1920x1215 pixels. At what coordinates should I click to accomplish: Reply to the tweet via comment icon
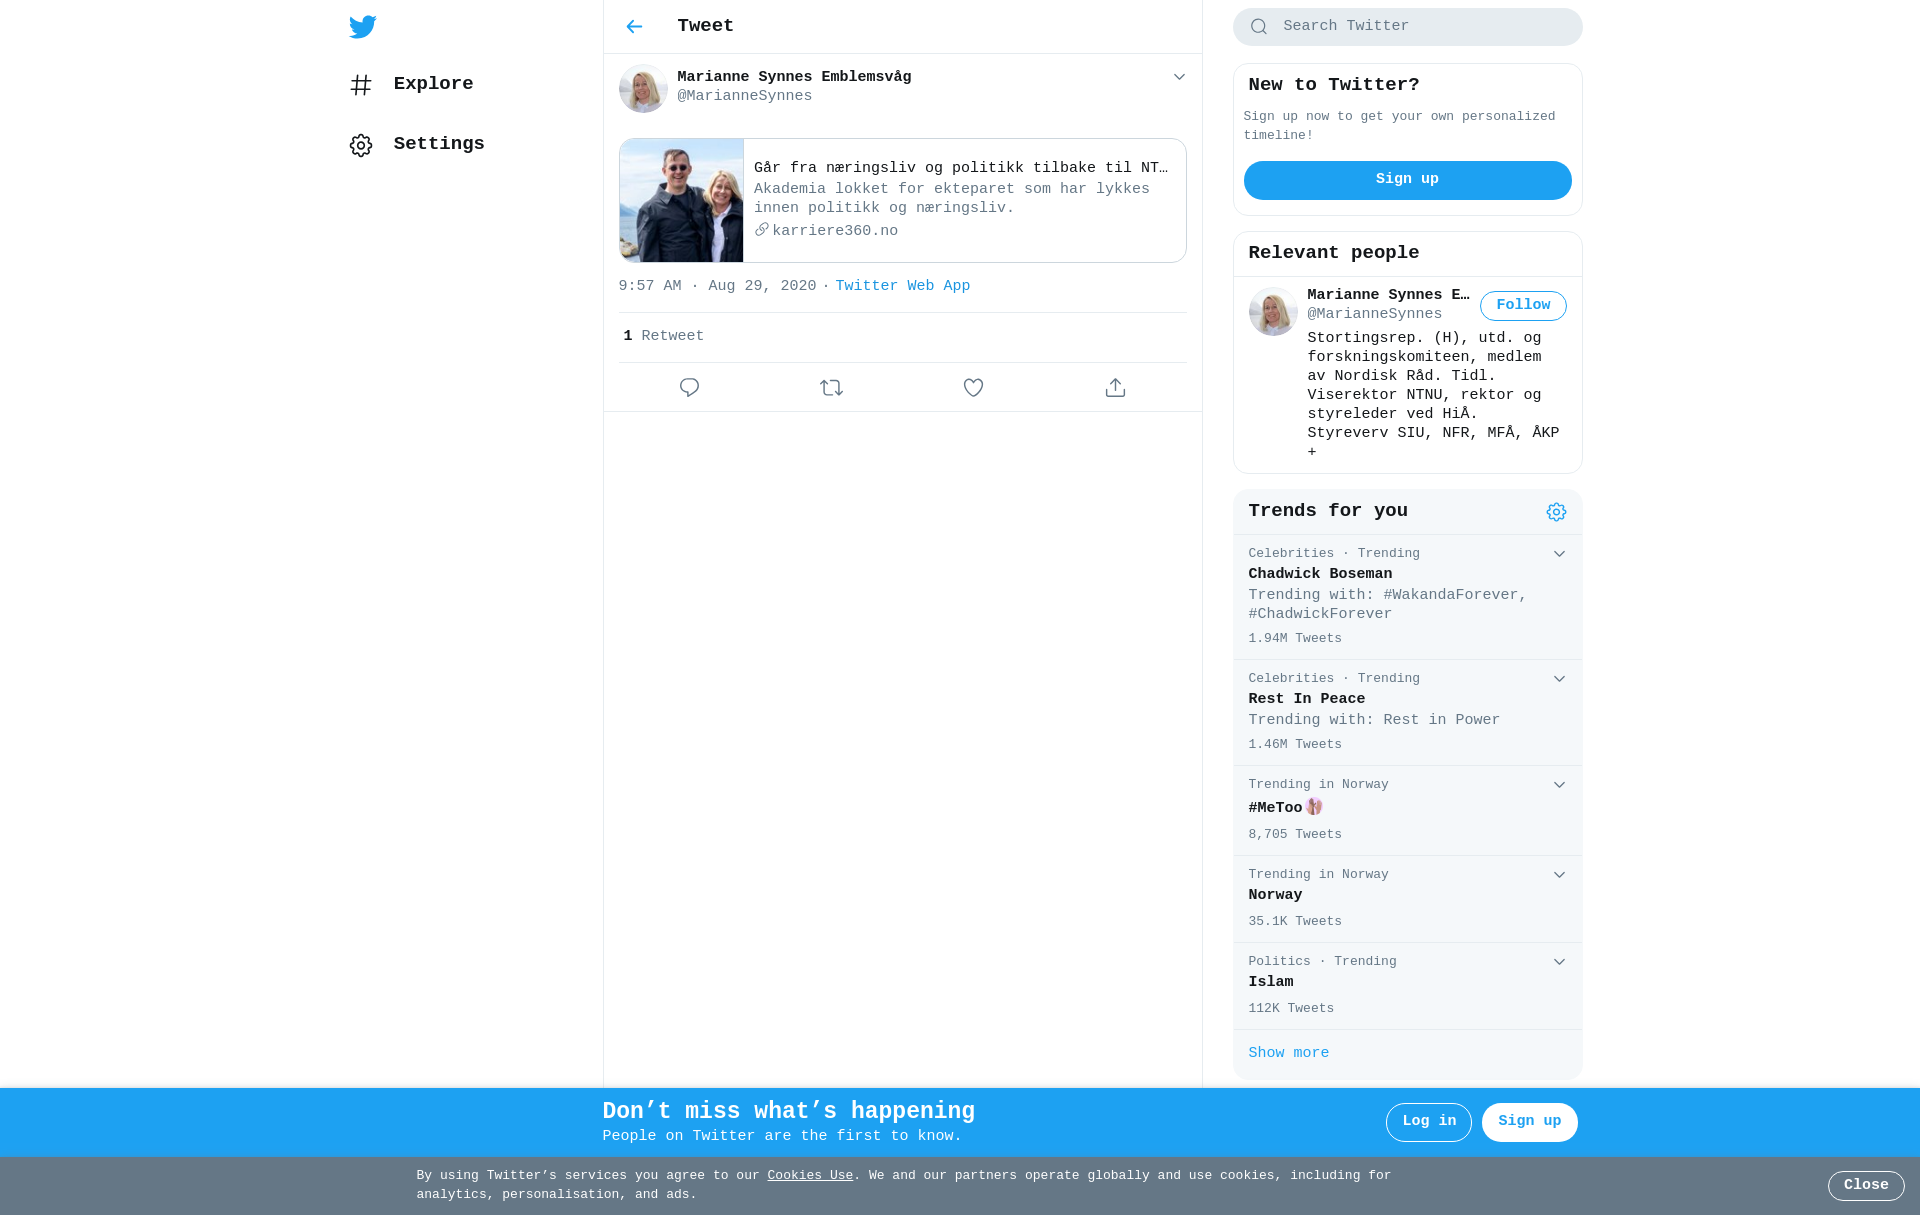689,387
